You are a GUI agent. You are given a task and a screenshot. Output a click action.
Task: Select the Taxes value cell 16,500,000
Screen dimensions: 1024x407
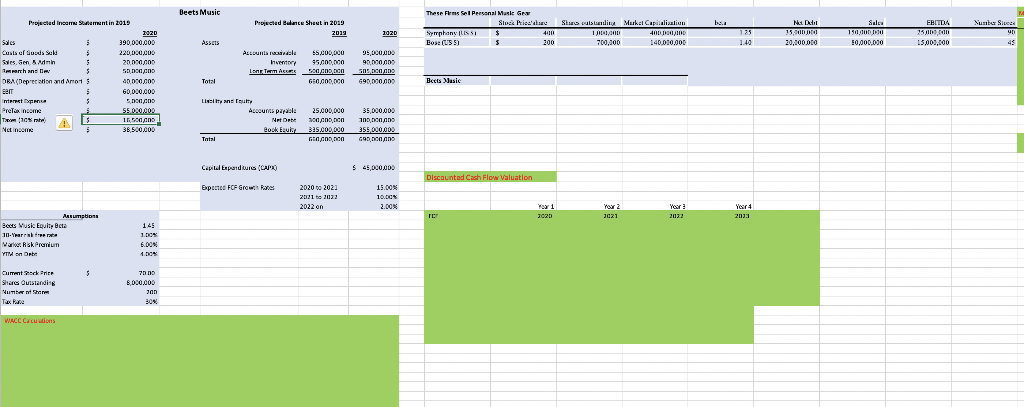coord(120,120)
